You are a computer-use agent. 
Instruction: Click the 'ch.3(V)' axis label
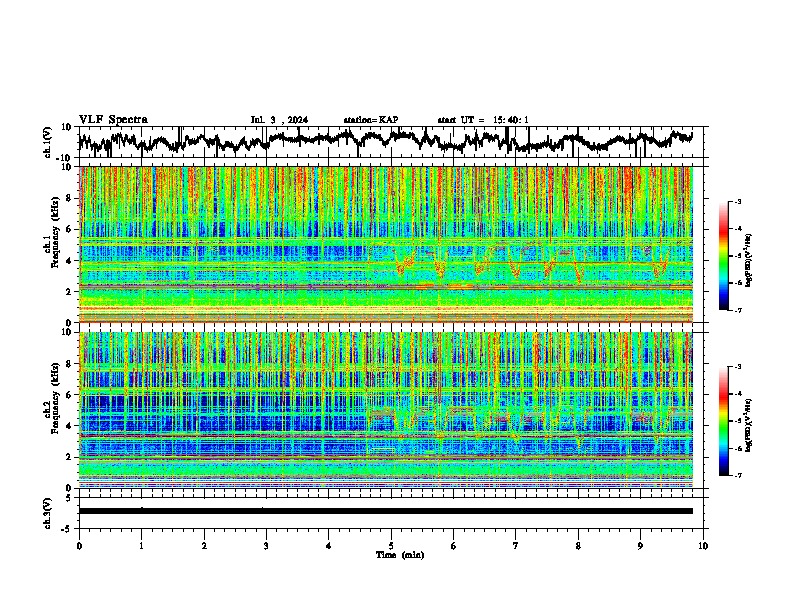[48, 513]
